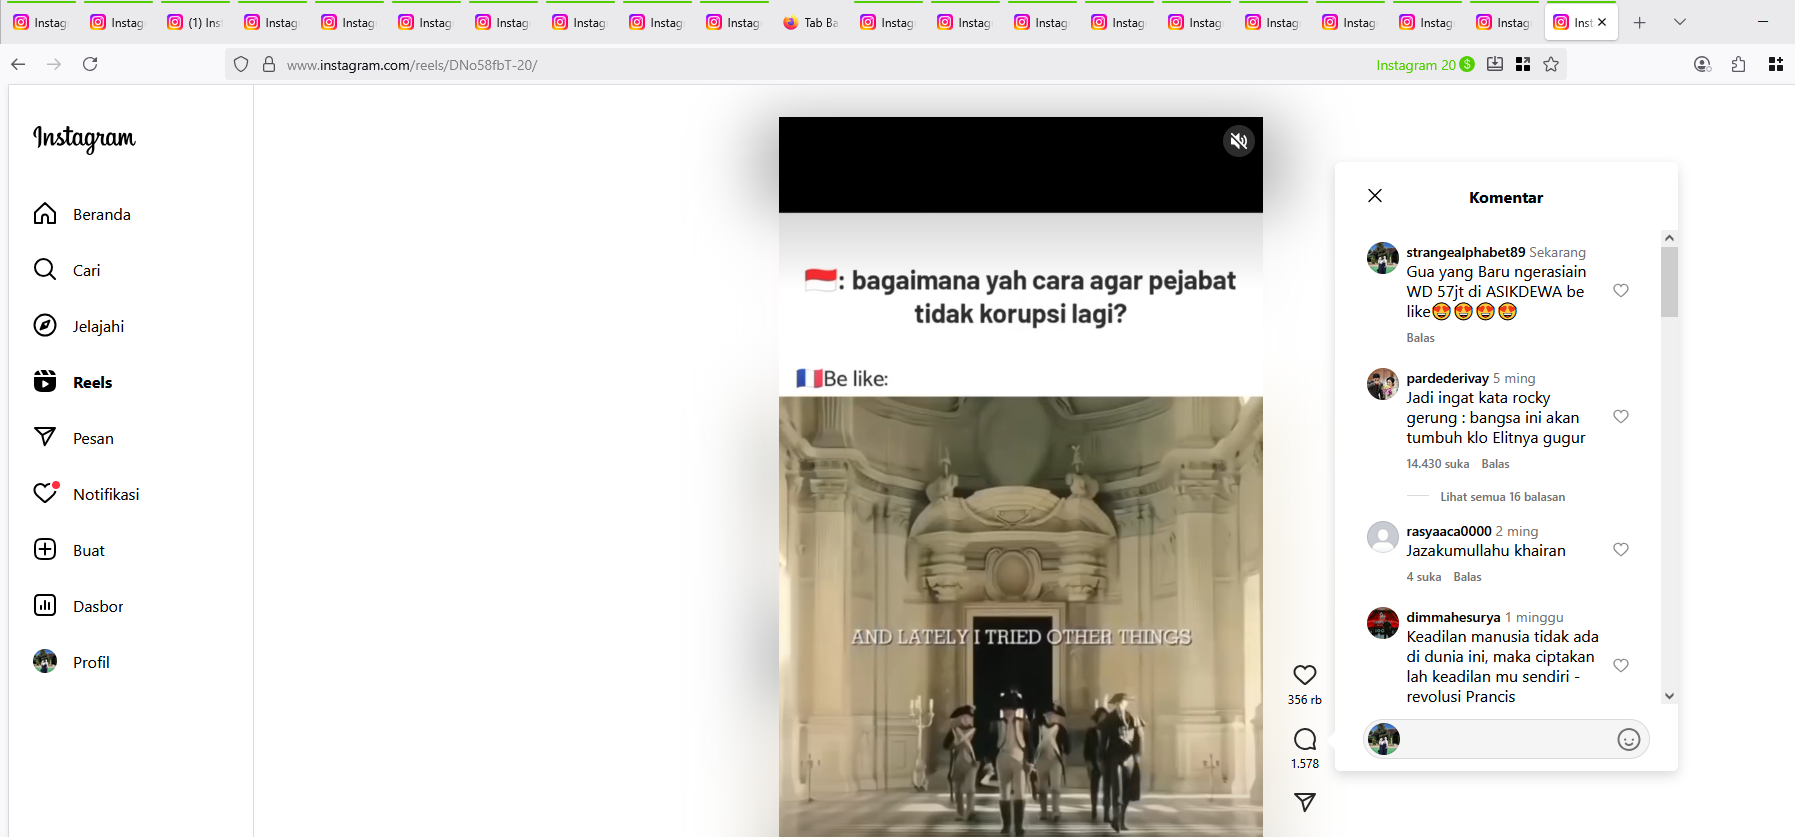This screenshot has width=1795, height=837.
Task: Switch to the '(1) Ins' browser tab
Action: coord(195,22)
